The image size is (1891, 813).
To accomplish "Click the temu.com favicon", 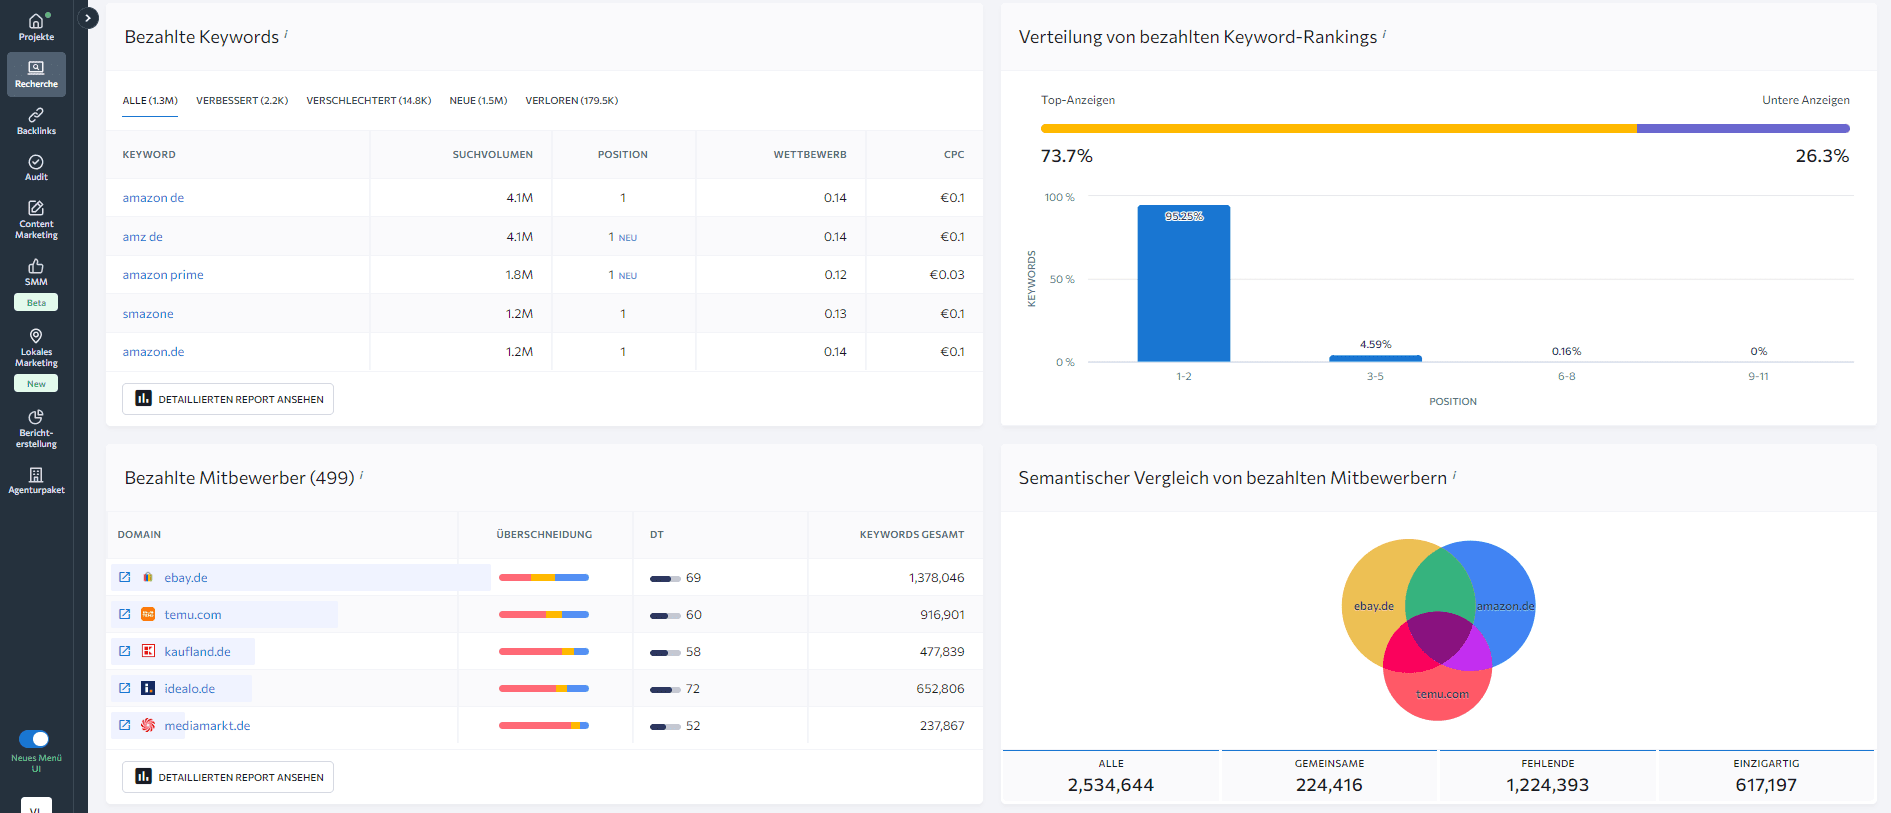I will point(148,614).
